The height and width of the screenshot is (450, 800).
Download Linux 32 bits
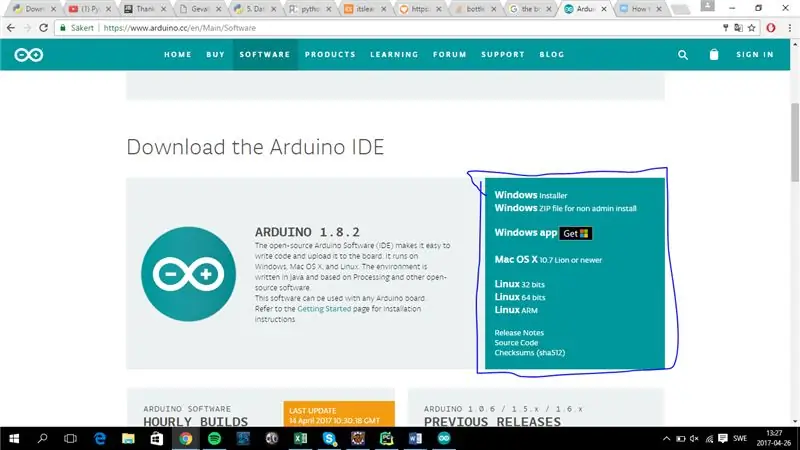[519, 284]
